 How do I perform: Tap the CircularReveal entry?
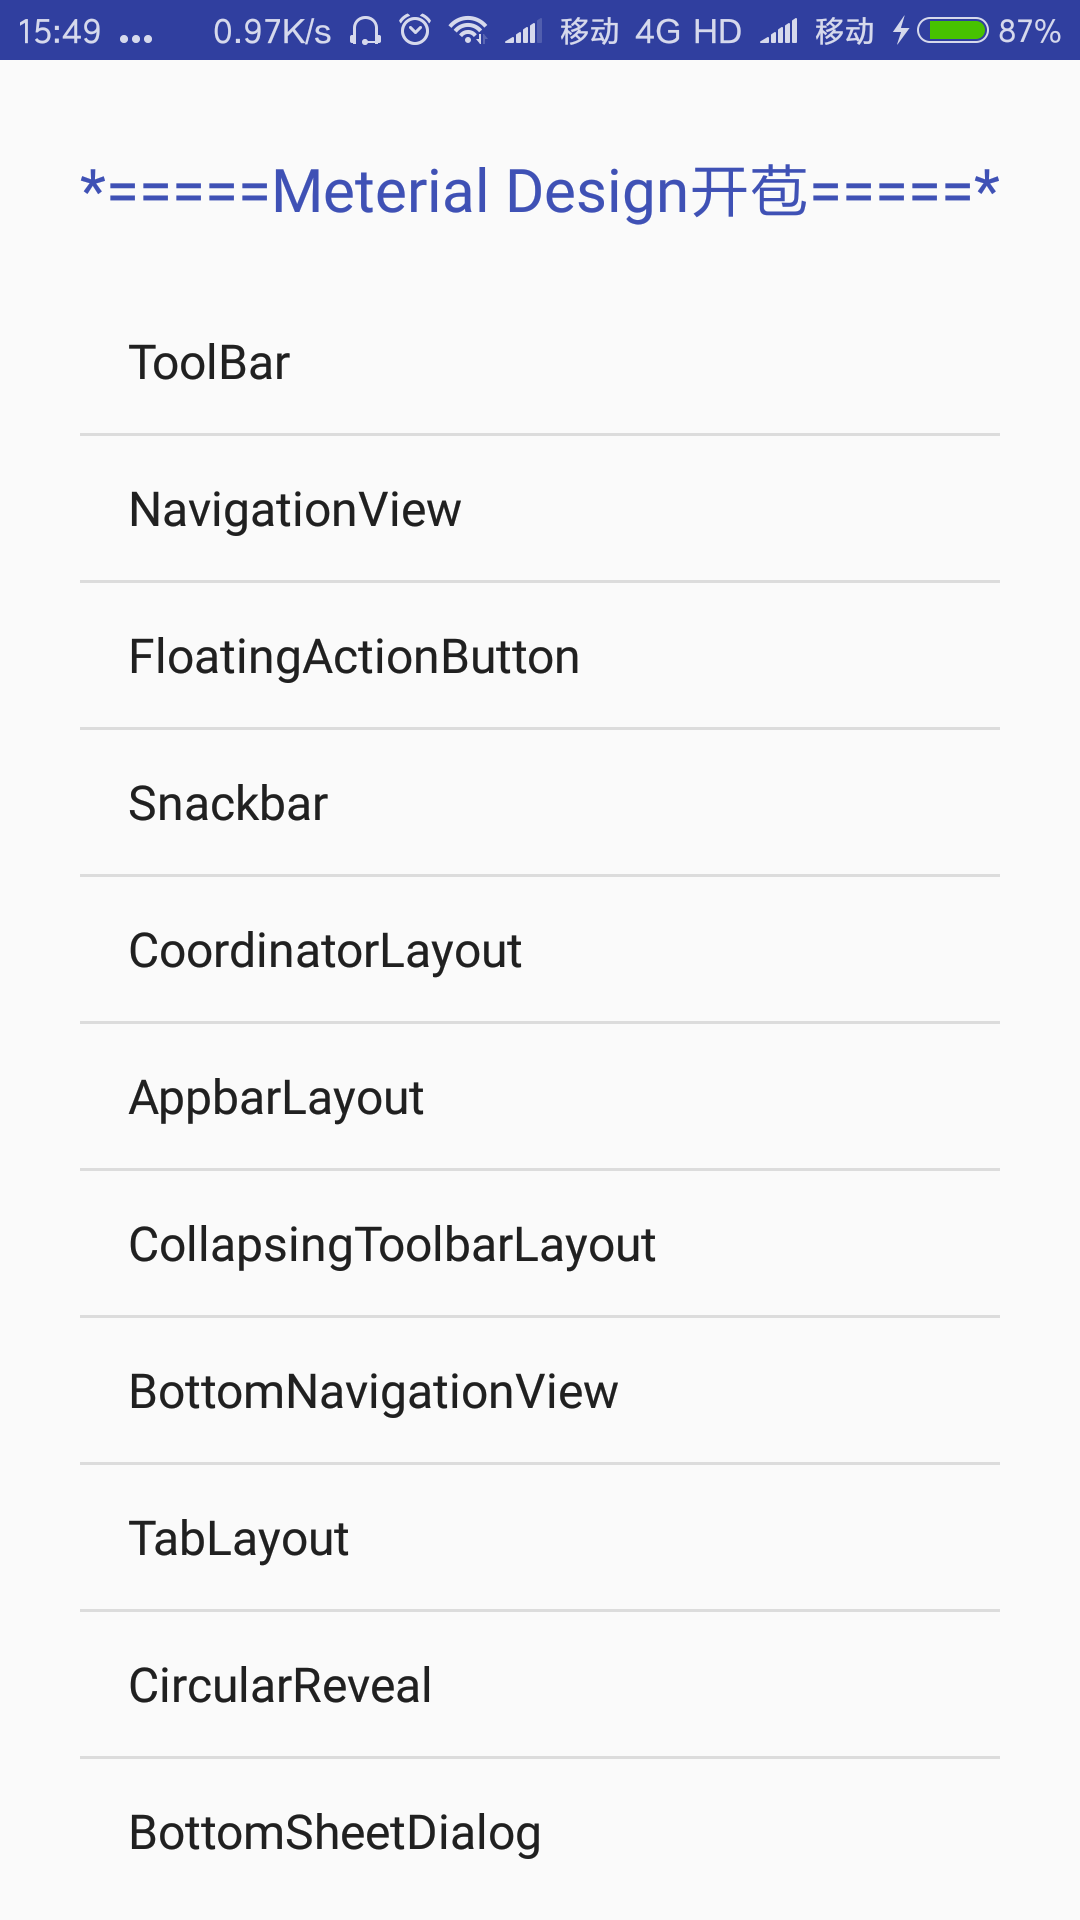click(540, 1685)
